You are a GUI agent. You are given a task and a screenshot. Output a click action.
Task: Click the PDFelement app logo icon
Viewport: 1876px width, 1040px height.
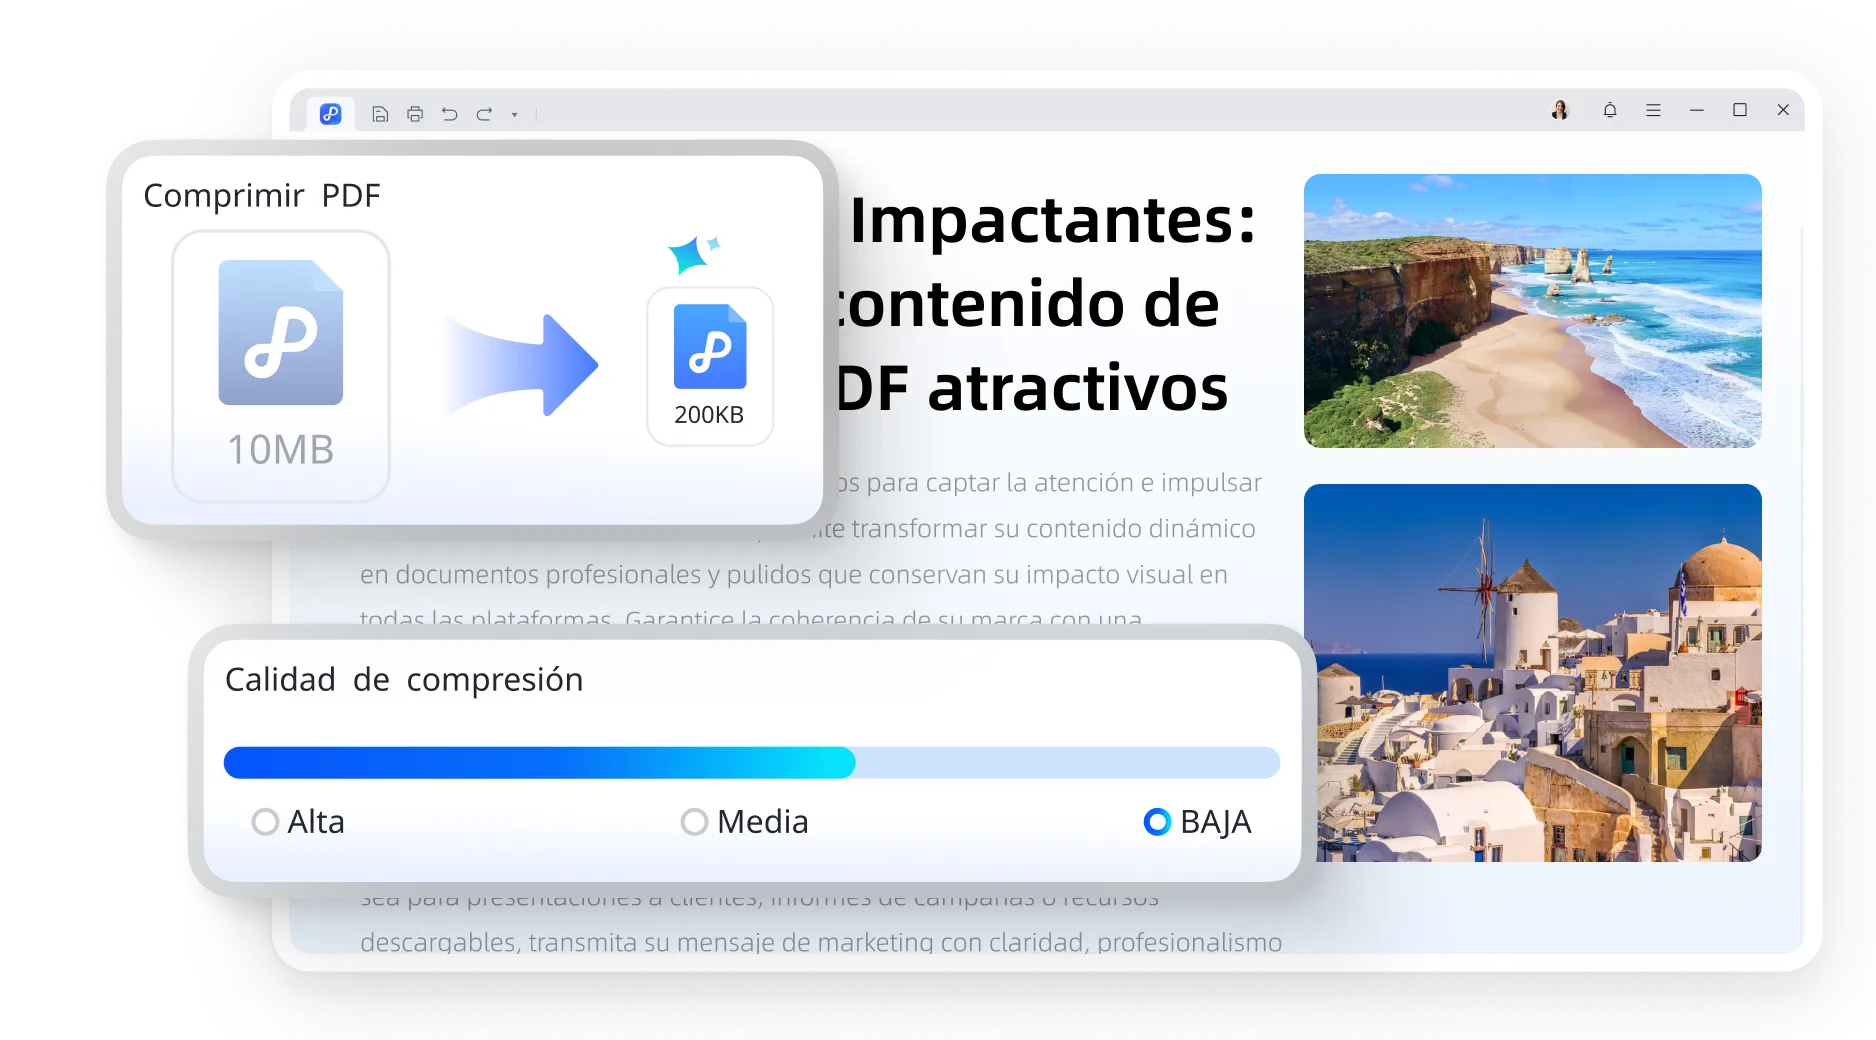331,114
